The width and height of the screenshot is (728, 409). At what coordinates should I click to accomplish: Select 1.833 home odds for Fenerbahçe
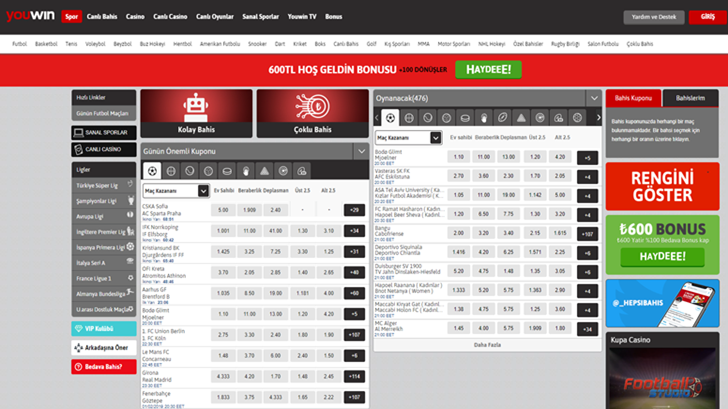(x=223, y=397)
